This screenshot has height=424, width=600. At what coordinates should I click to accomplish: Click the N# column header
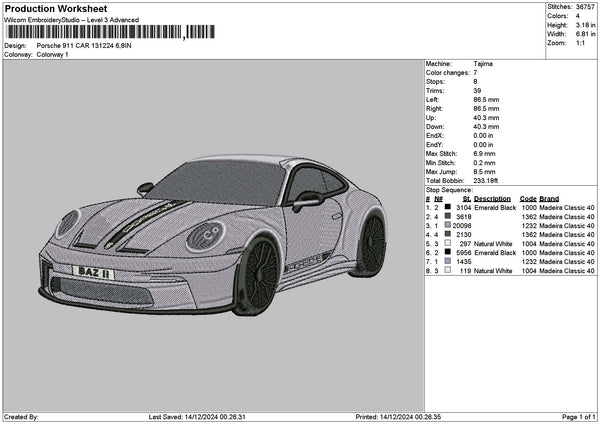click(439, 198)
